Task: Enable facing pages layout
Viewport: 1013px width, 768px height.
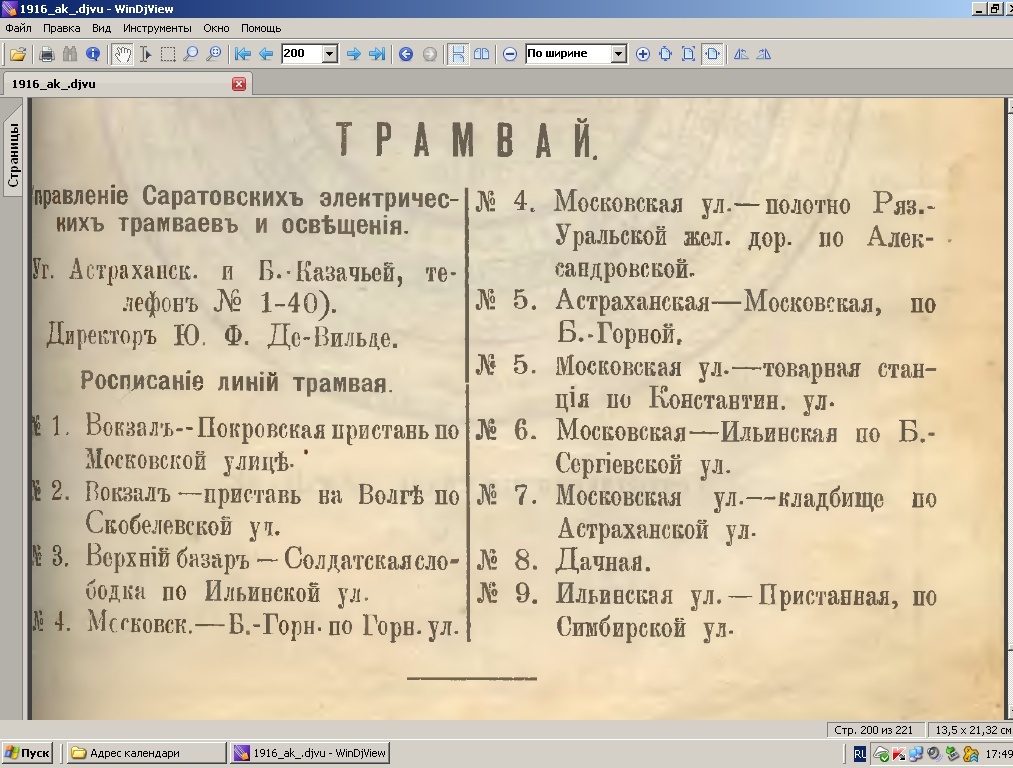Action: click(x=481, y=54)
